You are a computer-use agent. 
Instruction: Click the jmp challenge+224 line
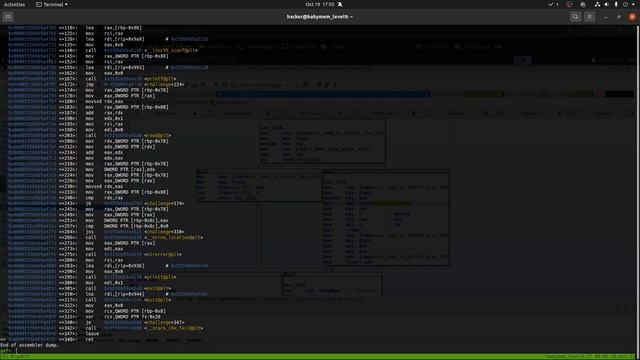click(x=96, y=84)
